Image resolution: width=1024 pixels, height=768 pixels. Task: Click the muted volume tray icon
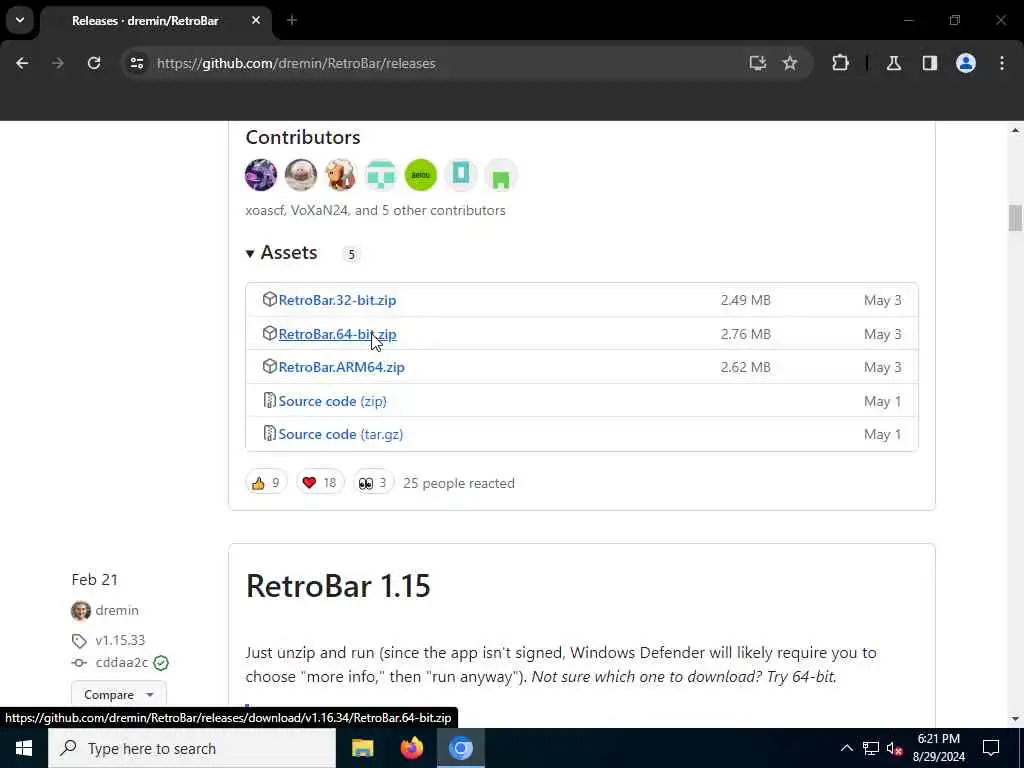tap(895, 748)
